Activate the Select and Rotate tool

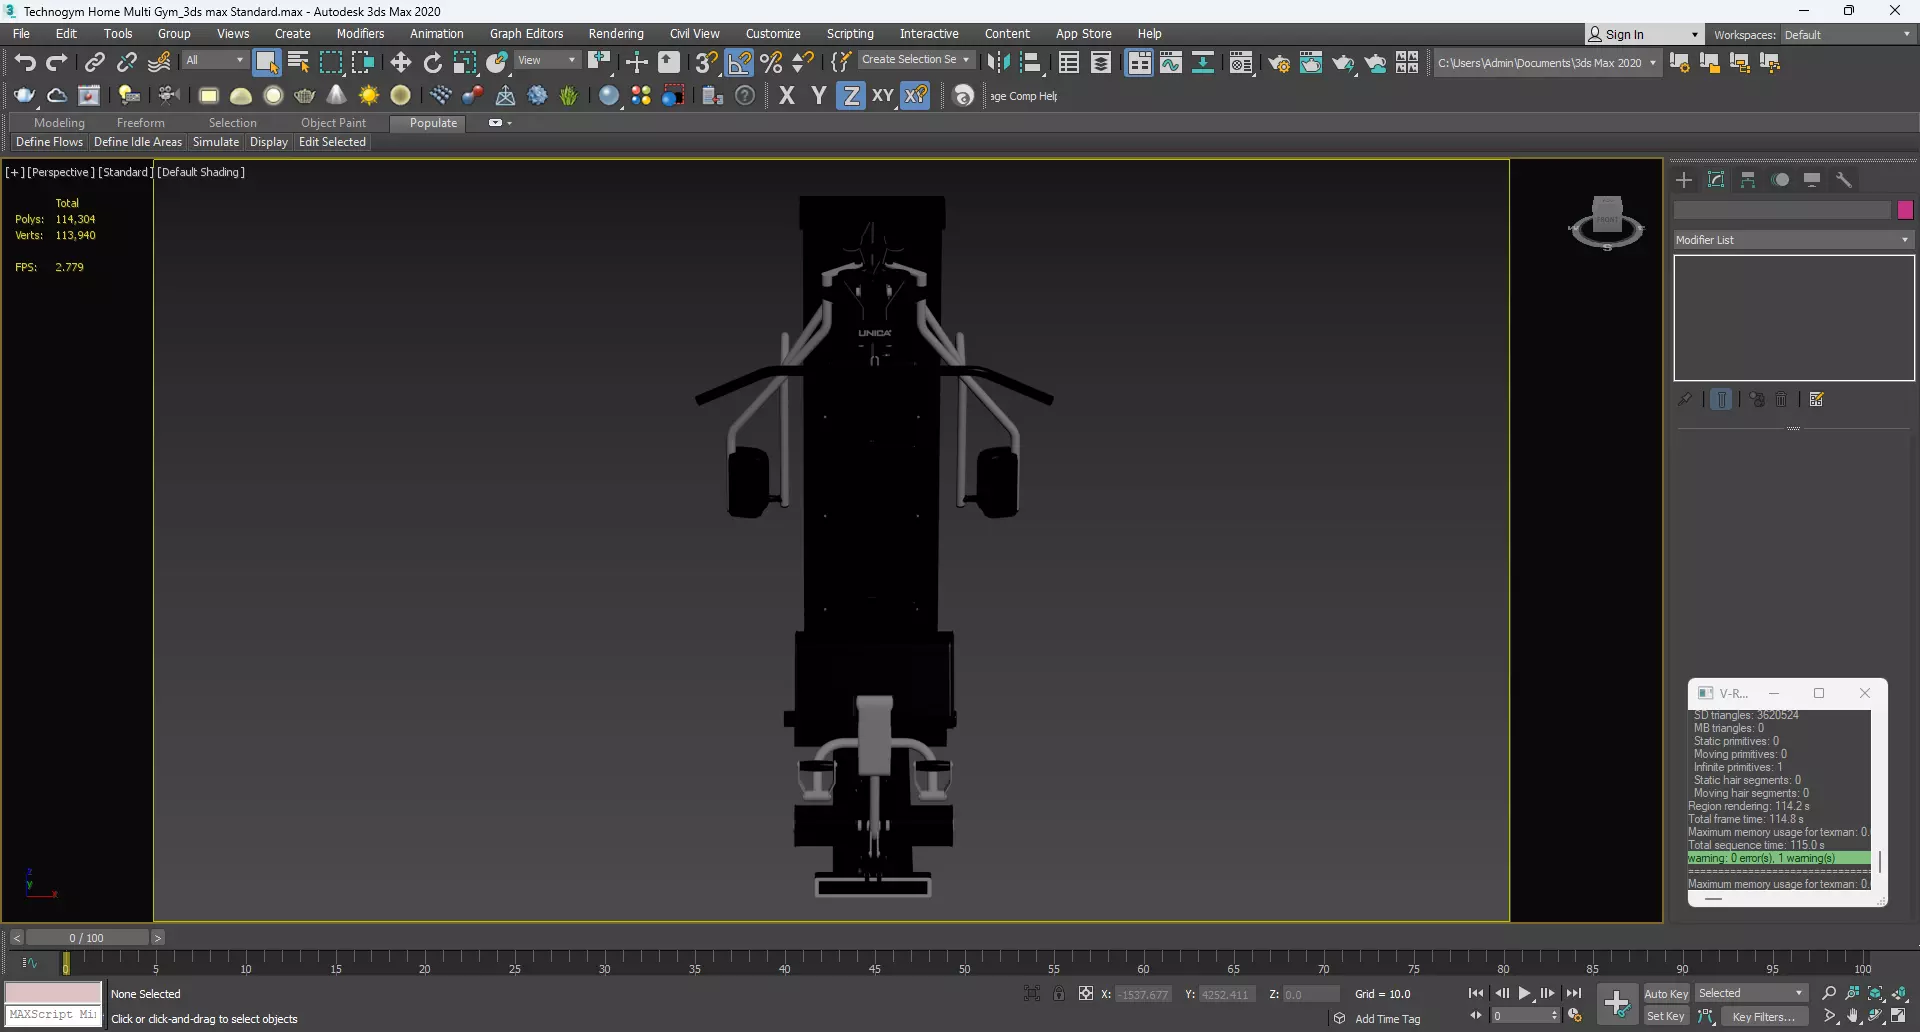pos(432,63)
